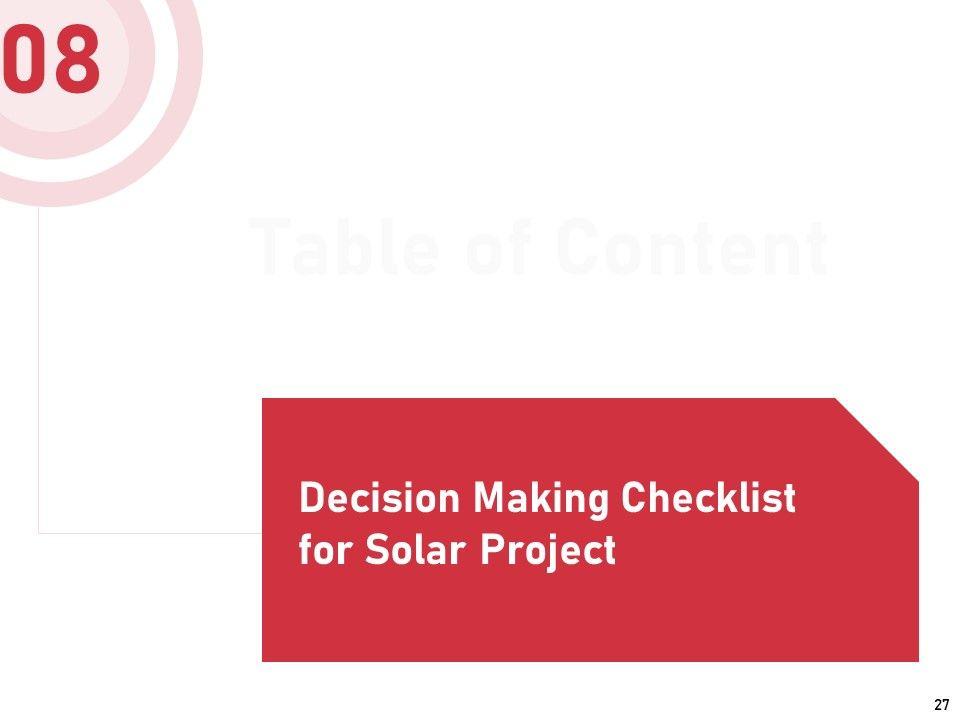The width and height of the screenshot is (960, 720).
Task: Click the faint word "Table" in watermark
Action: (338, 247)
